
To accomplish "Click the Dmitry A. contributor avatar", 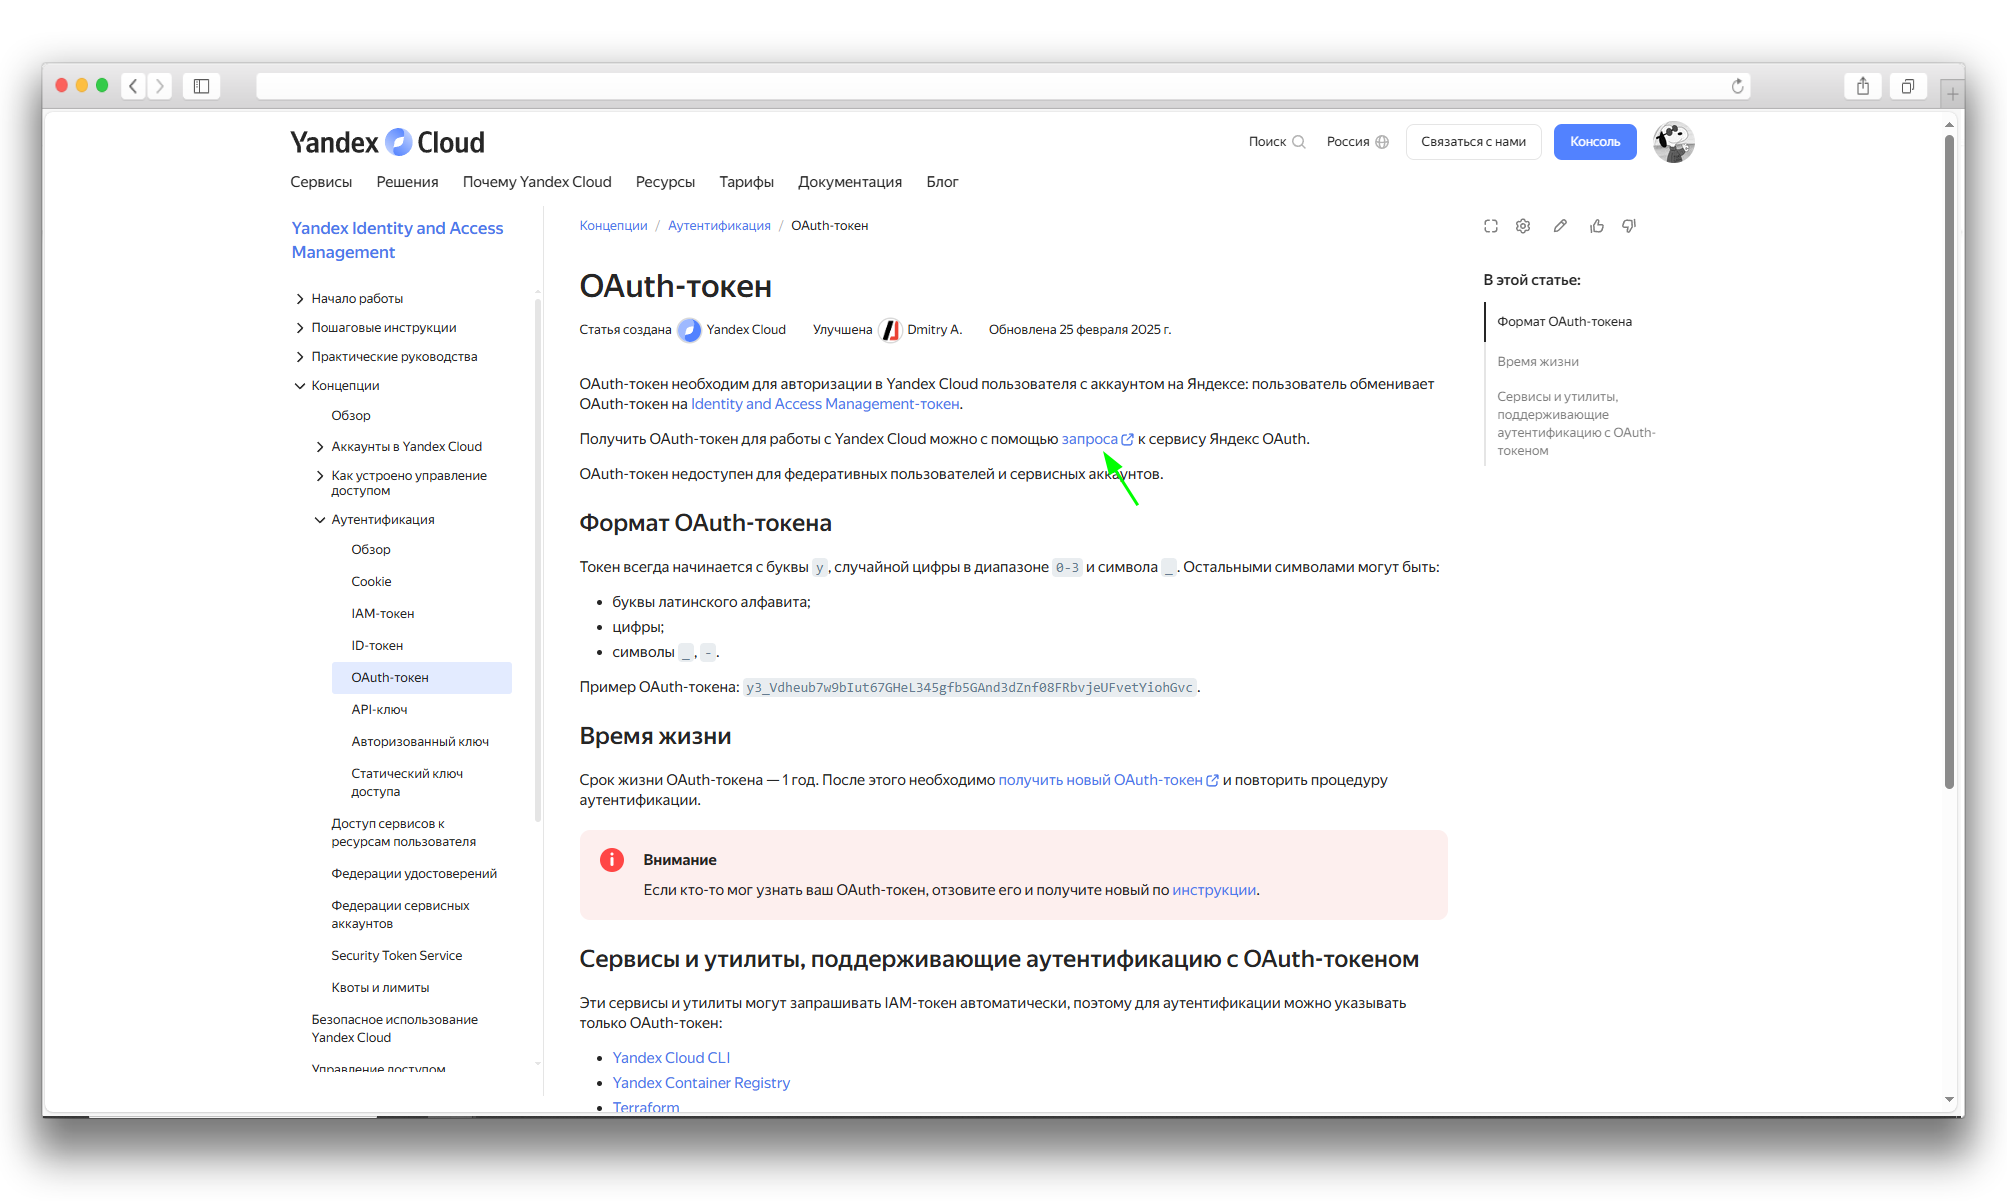I will click(890, 330).
